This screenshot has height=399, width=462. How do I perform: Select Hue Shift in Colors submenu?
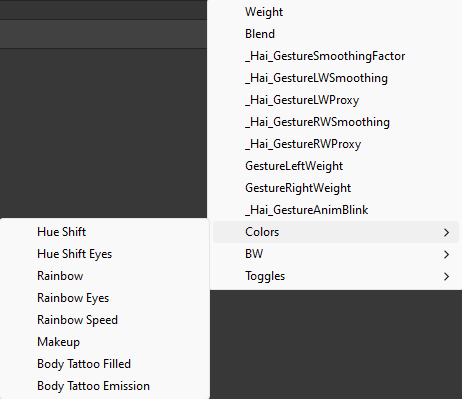coord(105,232)
